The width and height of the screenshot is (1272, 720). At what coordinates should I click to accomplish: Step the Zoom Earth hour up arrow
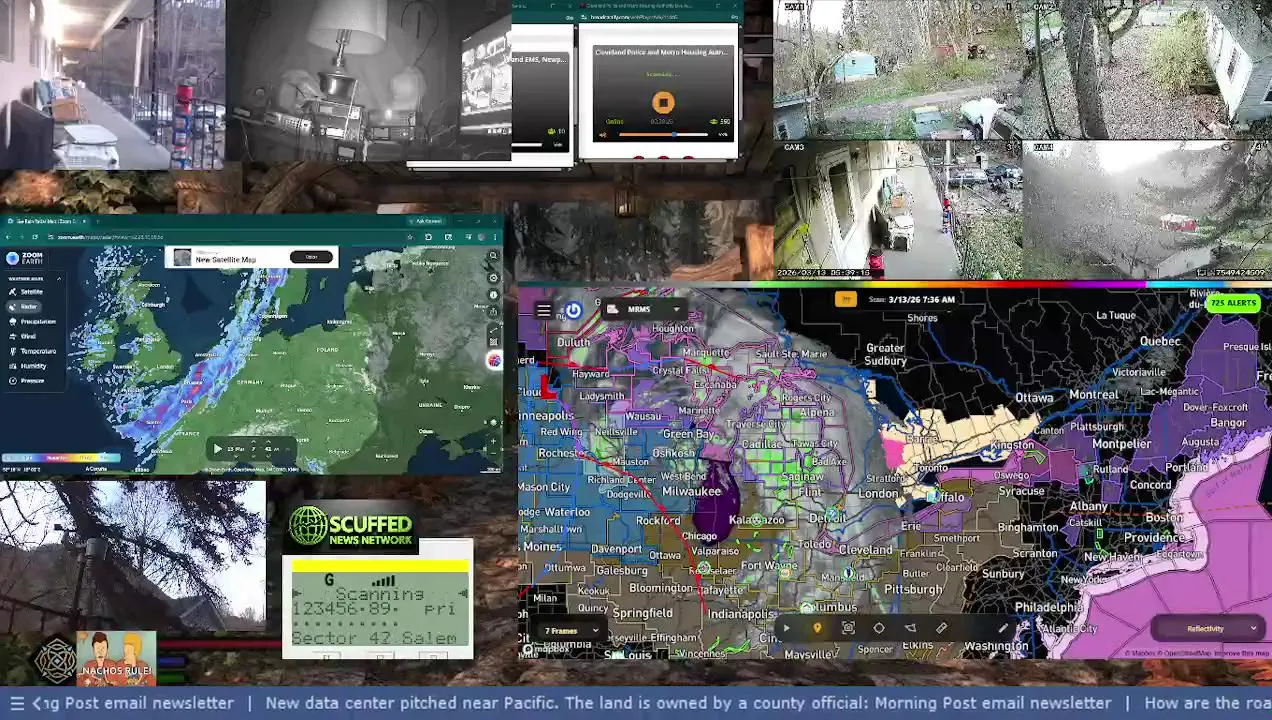coord(253,441)
